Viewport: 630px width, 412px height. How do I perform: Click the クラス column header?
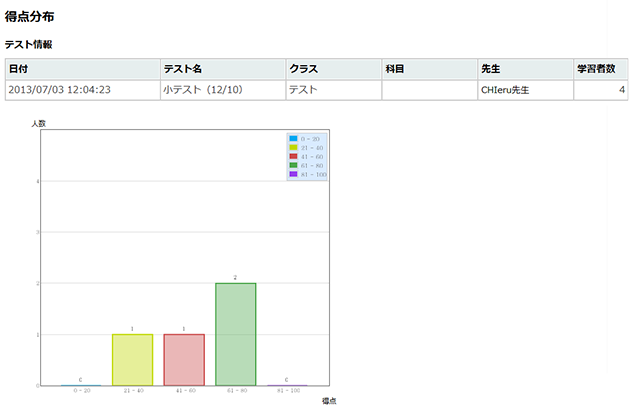point(303,69)
